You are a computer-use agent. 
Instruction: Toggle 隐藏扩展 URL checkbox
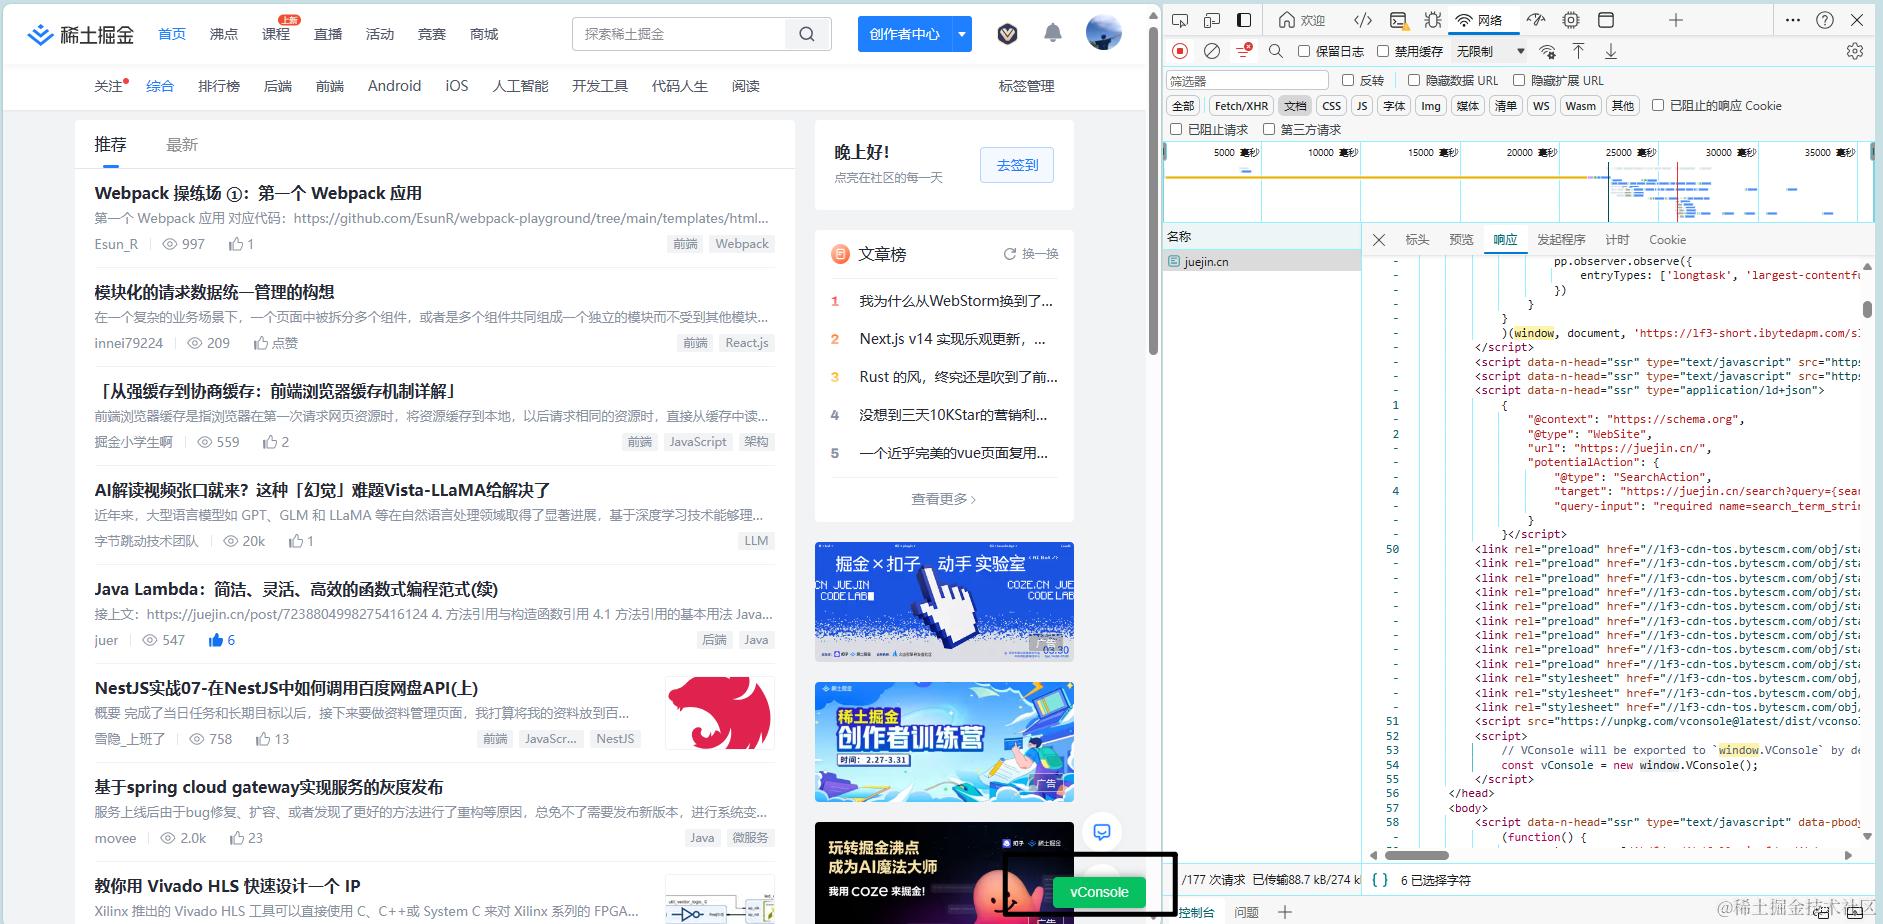click(x=1519, y=80)
